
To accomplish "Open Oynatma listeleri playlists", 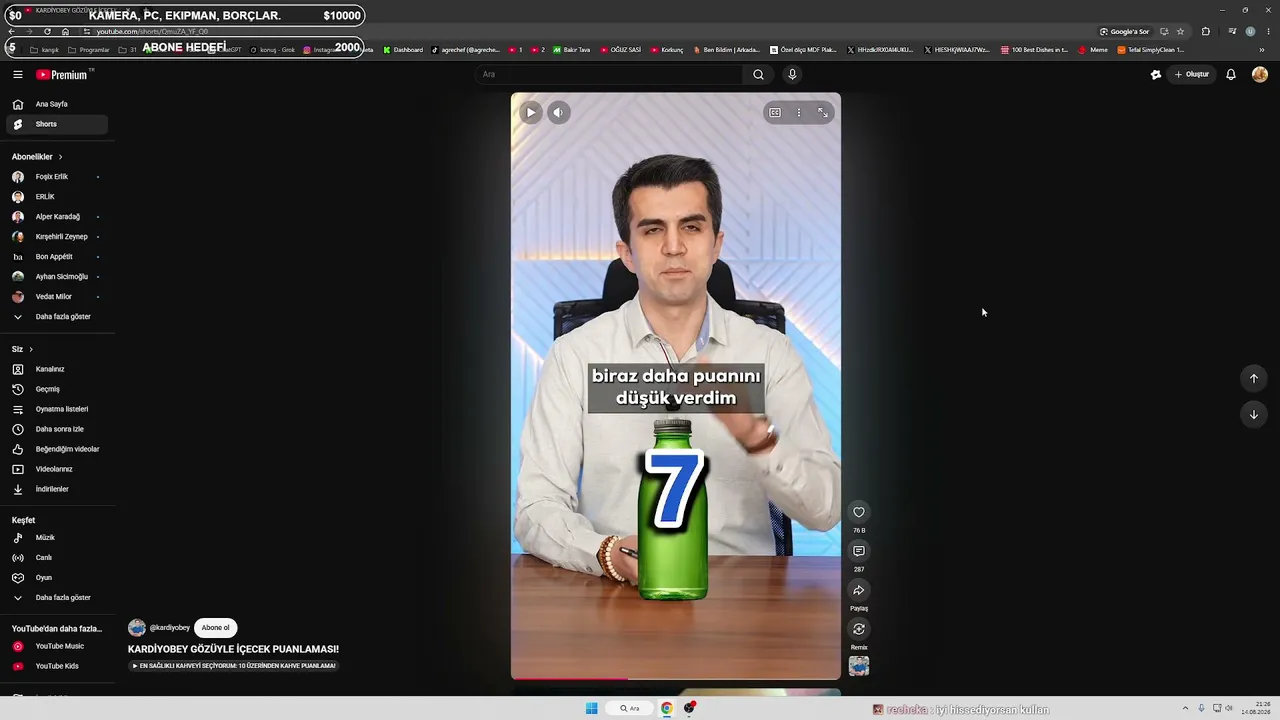I will [x=57, y=409].
